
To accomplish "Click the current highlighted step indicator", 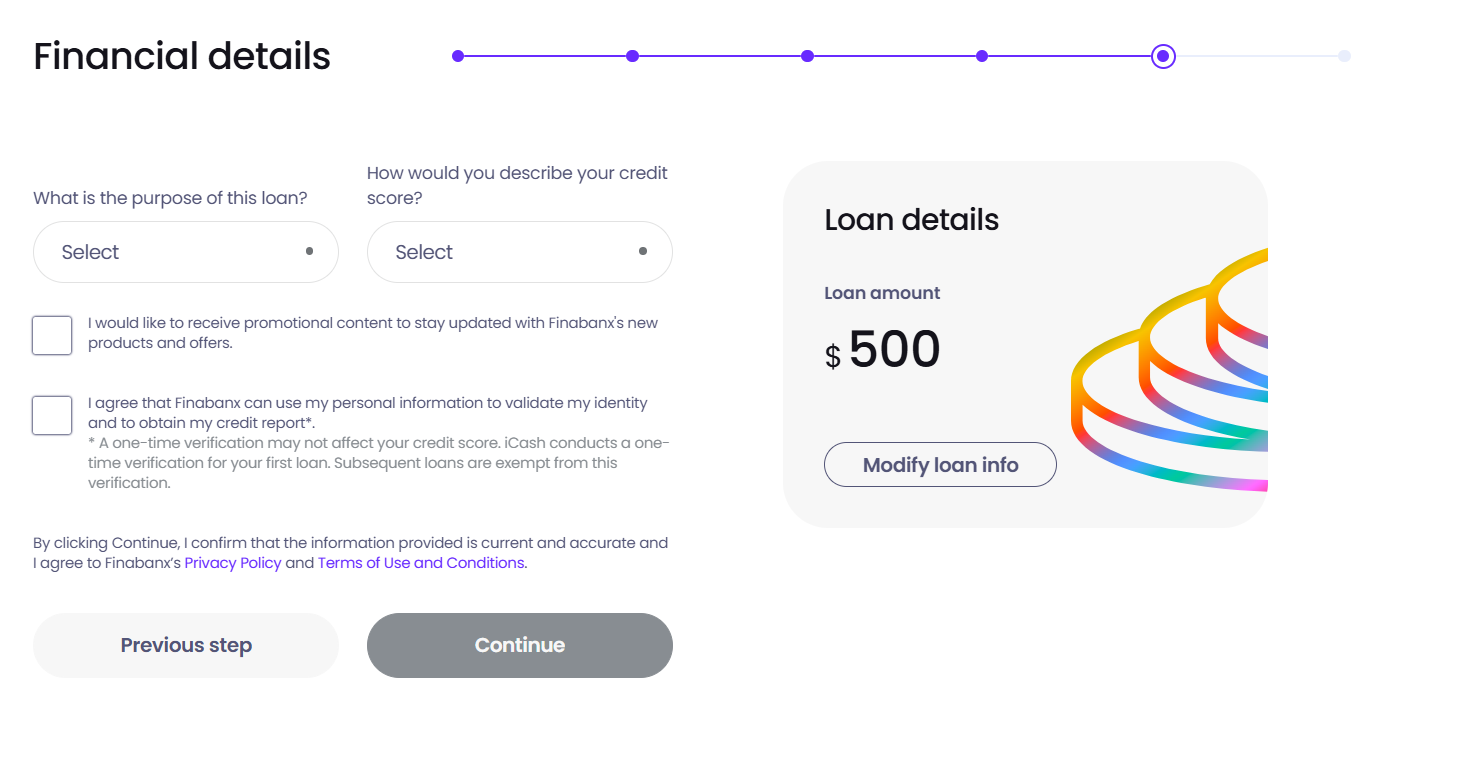I will [1163, 56].
